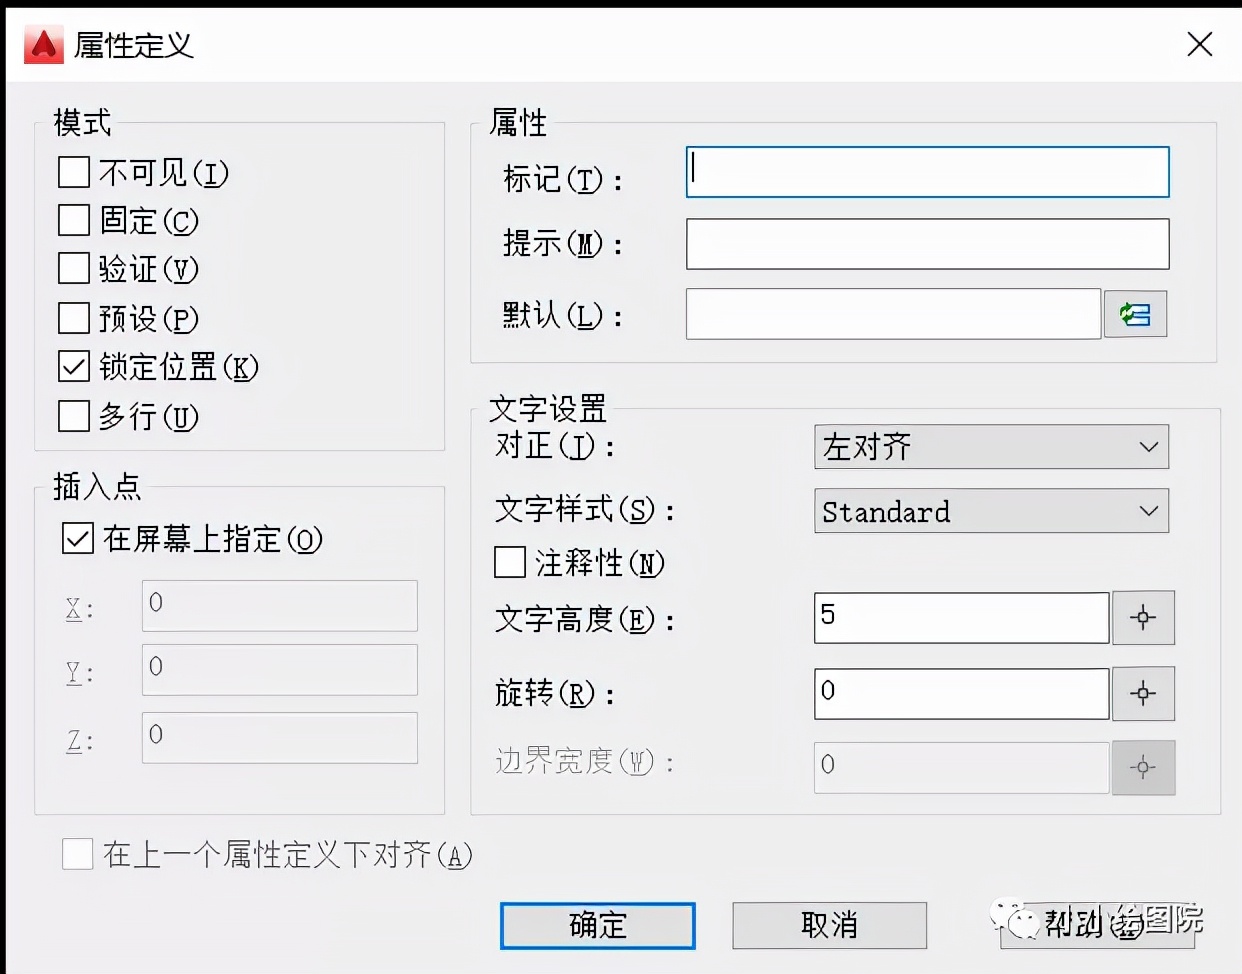Turn on the 预设(P) checkbox
The height and width of the screenshot is (974, 1242).
(74, 318)
